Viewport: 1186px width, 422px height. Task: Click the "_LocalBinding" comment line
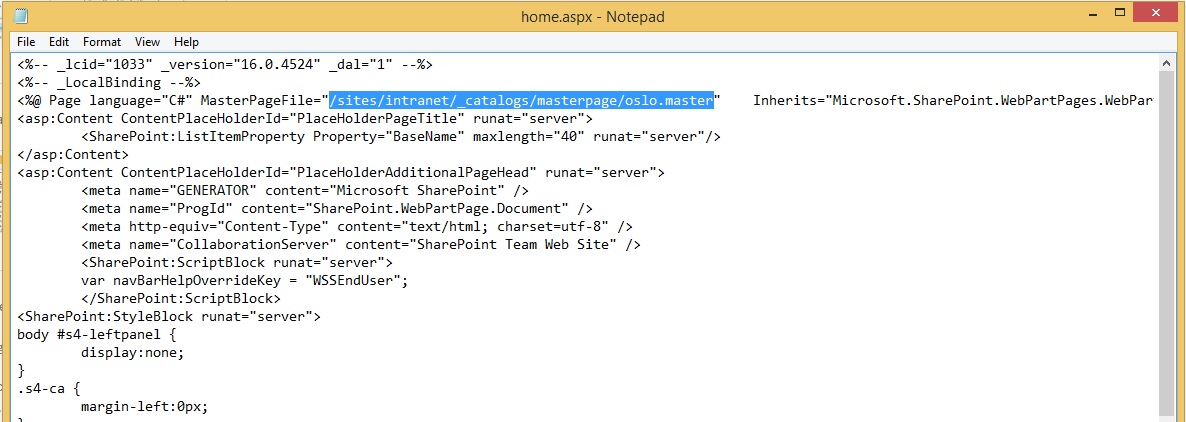coord(108,82)
